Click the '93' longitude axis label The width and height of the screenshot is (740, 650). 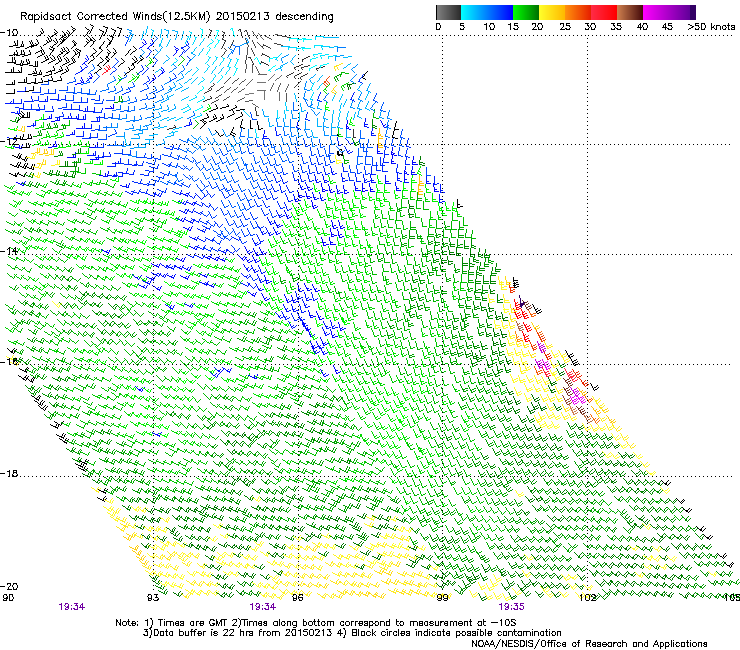(x=153, y=598)
